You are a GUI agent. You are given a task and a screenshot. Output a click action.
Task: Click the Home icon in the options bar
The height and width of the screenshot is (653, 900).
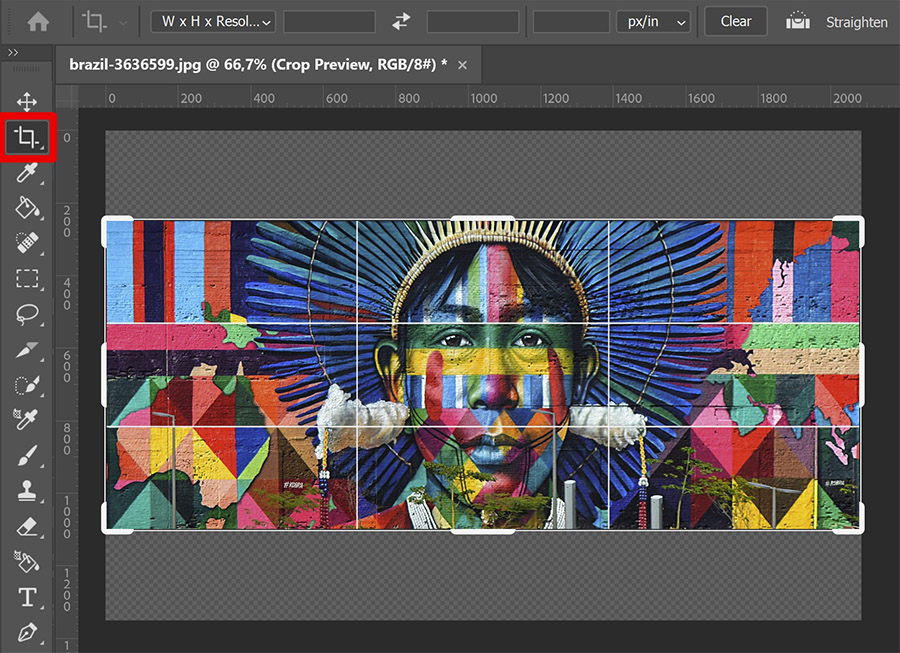tap(38, 22)
